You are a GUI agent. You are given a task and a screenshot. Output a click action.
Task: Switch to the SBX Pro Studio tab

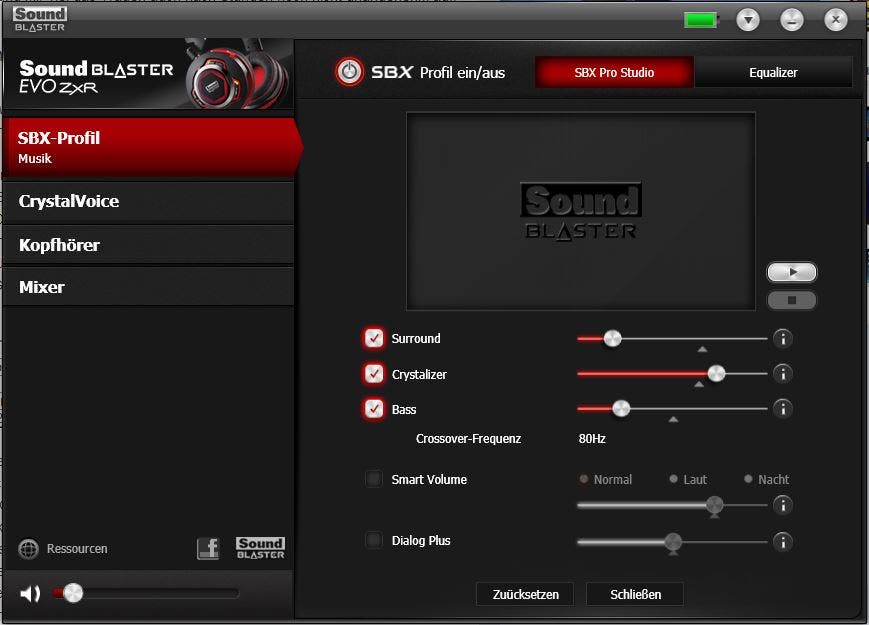coord(614,72)
